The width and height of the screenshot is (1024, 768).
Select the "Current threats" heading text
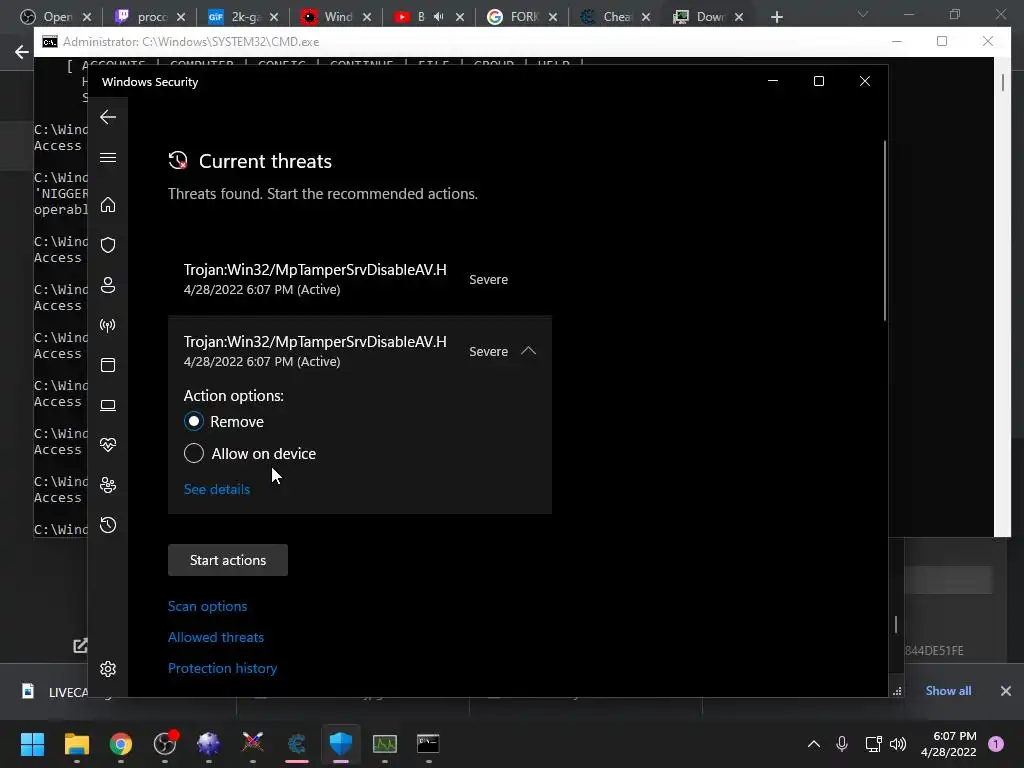coord(265,161)
